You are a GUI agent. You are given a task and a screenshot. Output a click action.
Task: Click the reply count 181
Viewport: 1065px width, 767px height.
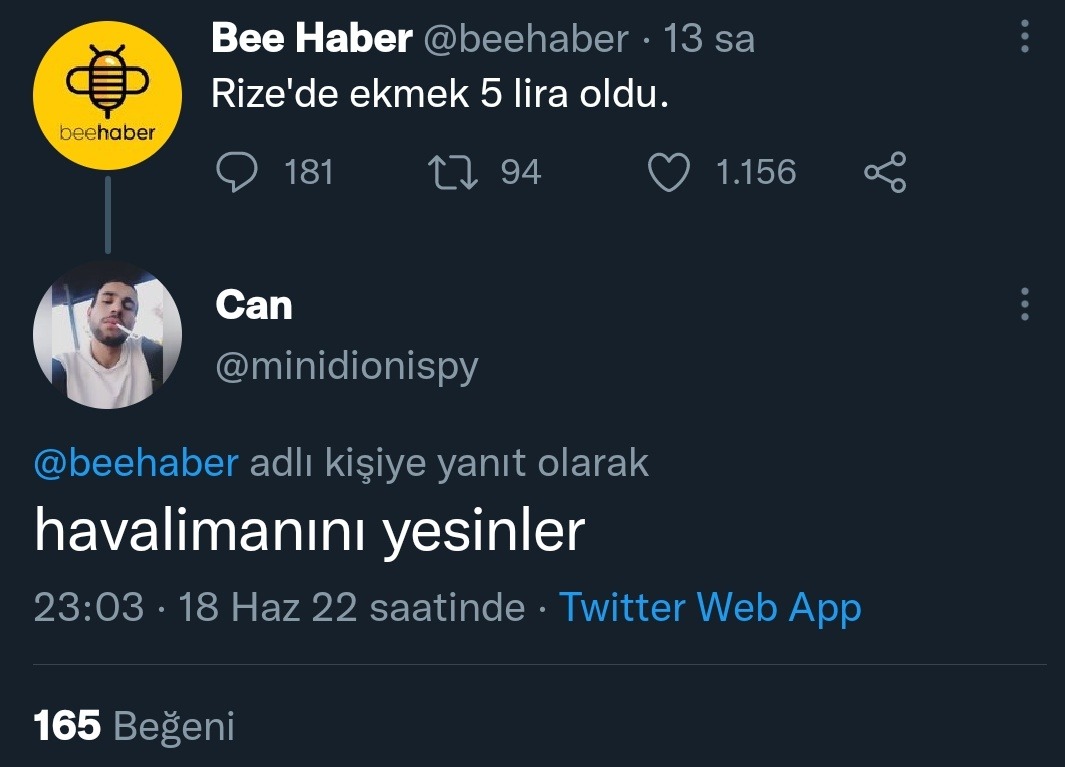coord(308,172)
